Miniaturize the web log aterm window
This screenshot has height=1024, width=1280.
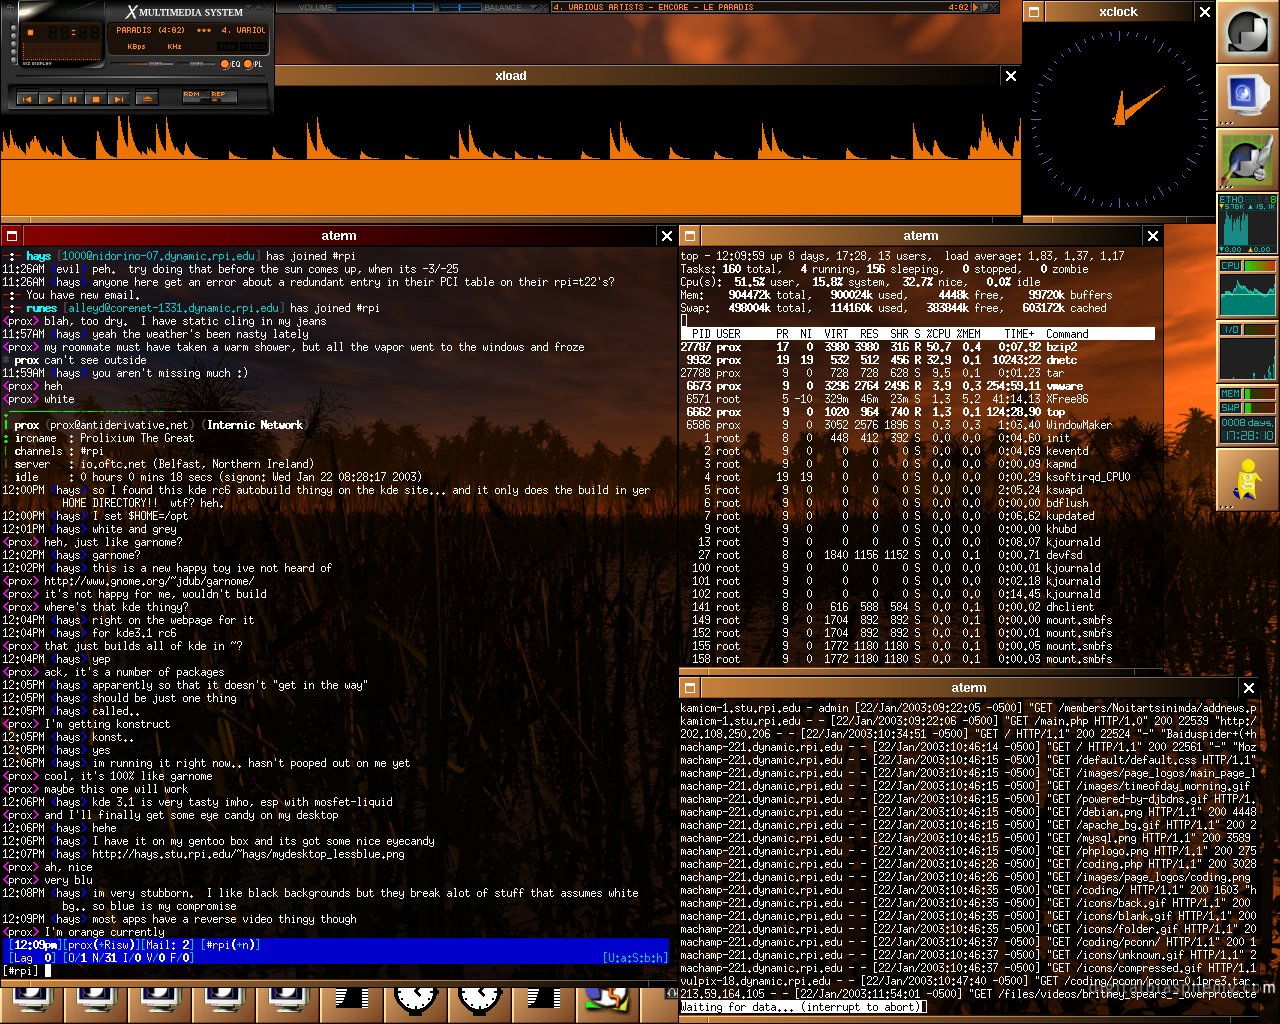pos(690,688)
